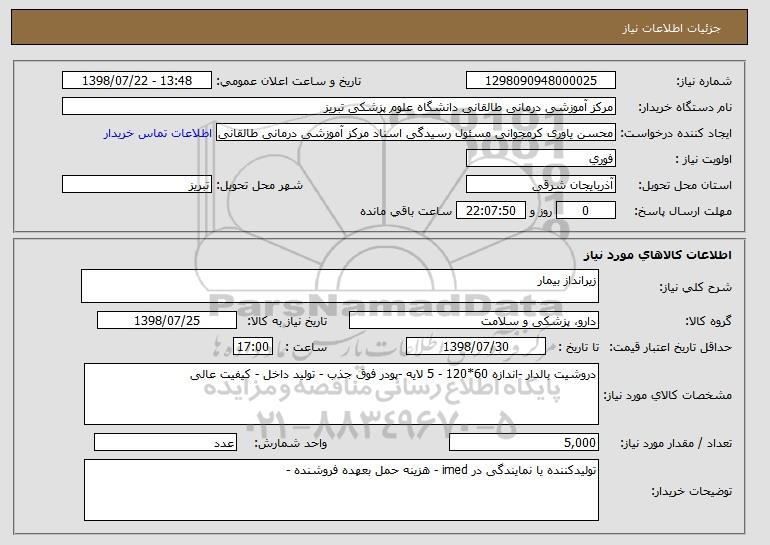This screenshot has height=545, width=770.
Task: Click the buyer organization name field
Action: tap(339, 107)
